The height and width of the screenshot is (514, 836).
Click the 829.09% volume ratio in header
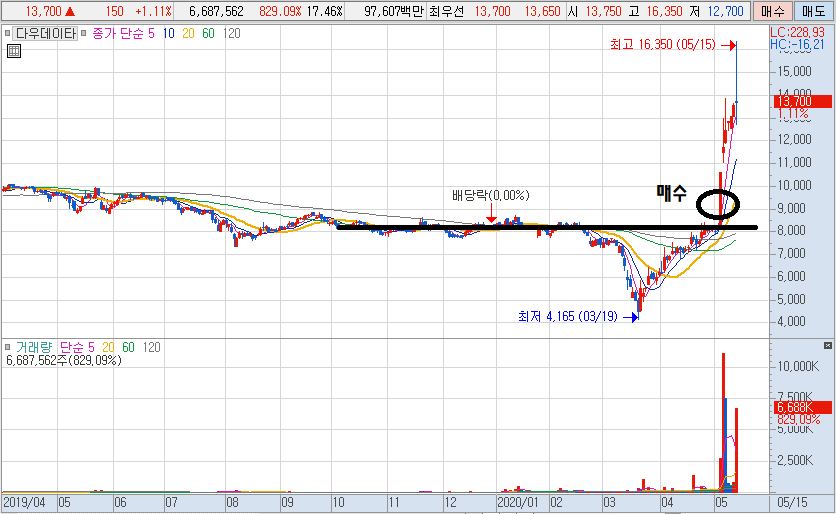280,11
